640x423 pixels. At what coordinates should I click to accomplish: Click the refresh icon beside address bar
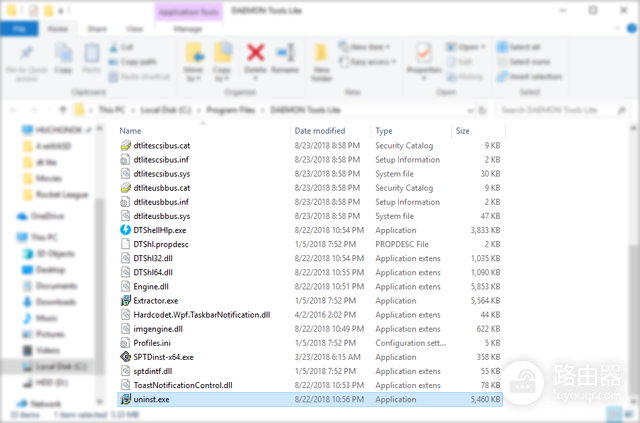pos(482,110)
